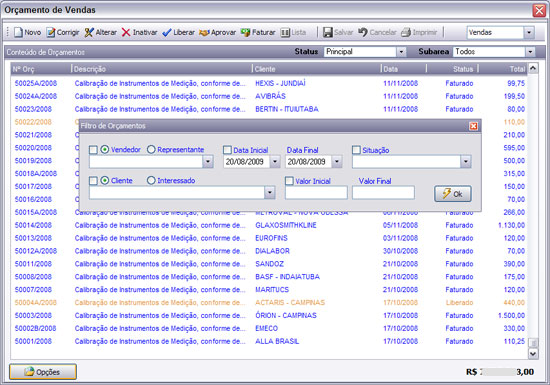Click the total value 1.500,00
The height and width of the screenshot is (385, 550).
[511, 316]
